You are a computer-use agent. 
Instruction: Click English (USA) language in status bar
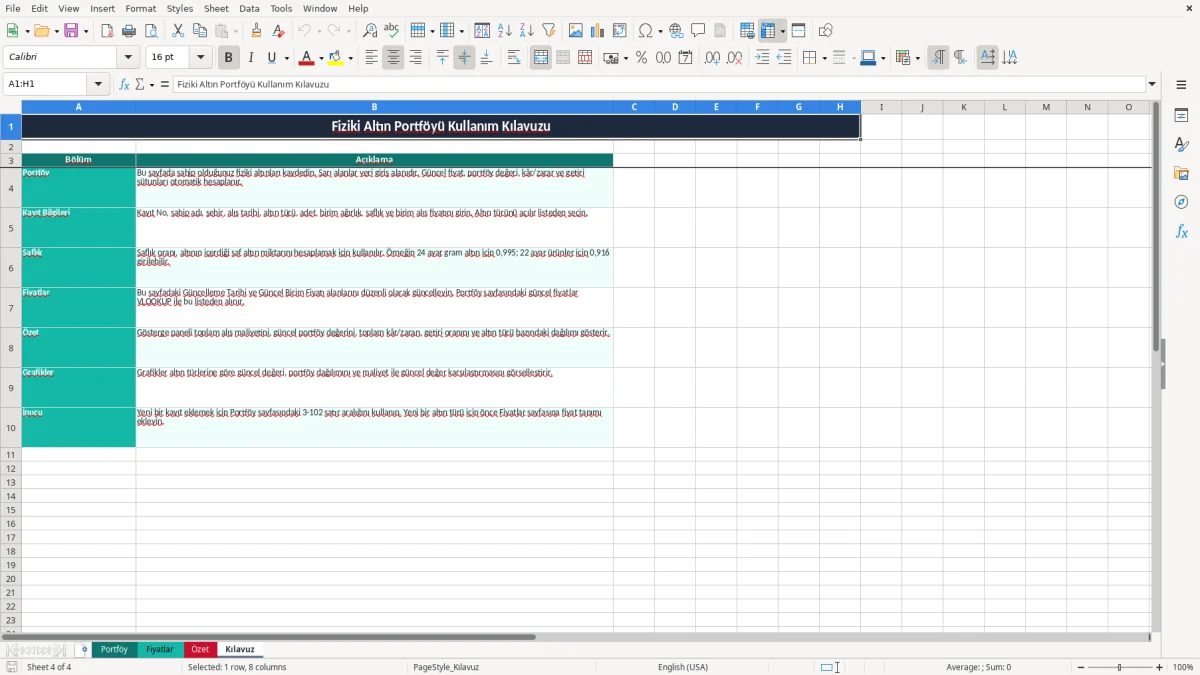click(683, 667)
